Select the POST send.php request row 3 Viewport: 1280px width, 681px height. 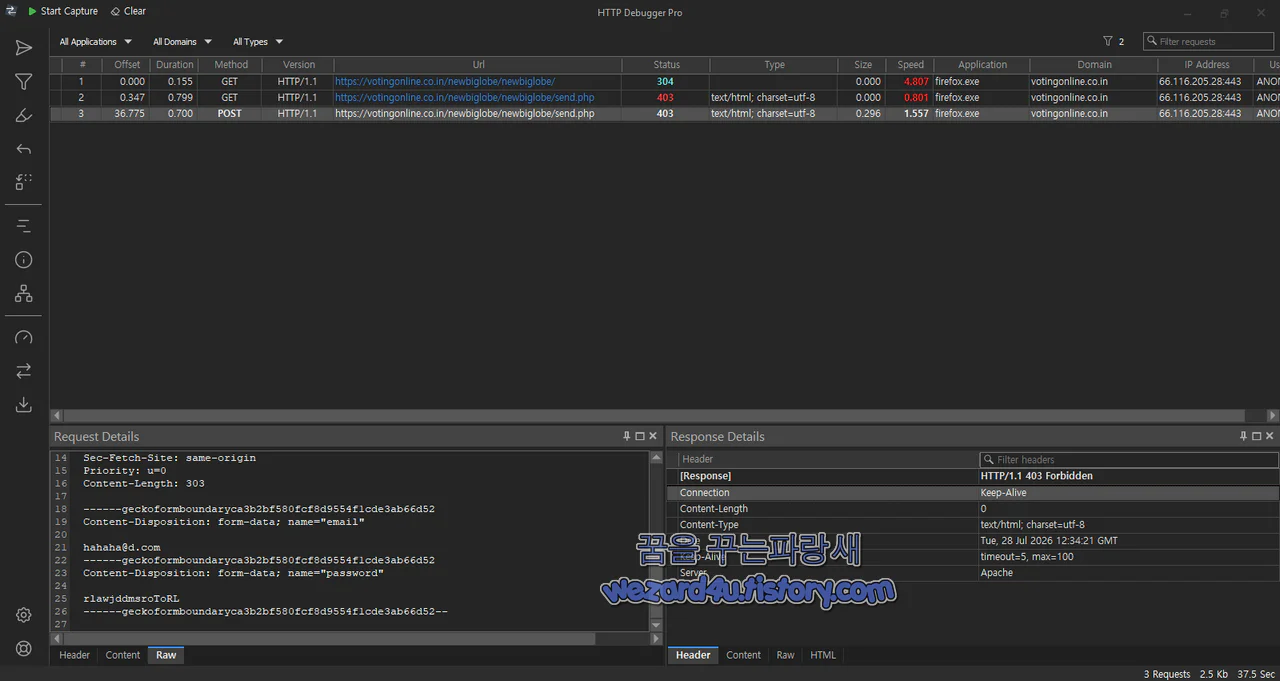click(x=664, y=114)
